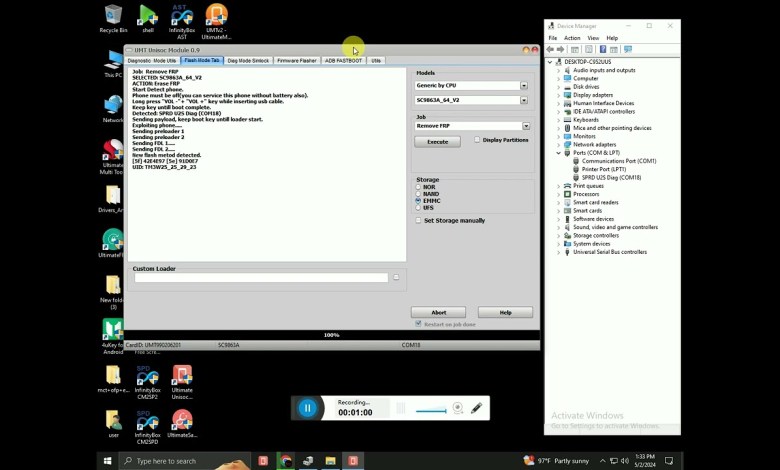Open UMTv2 UltimateM desktop shortcut
This screenshot has width=780, height=470.
216,21
